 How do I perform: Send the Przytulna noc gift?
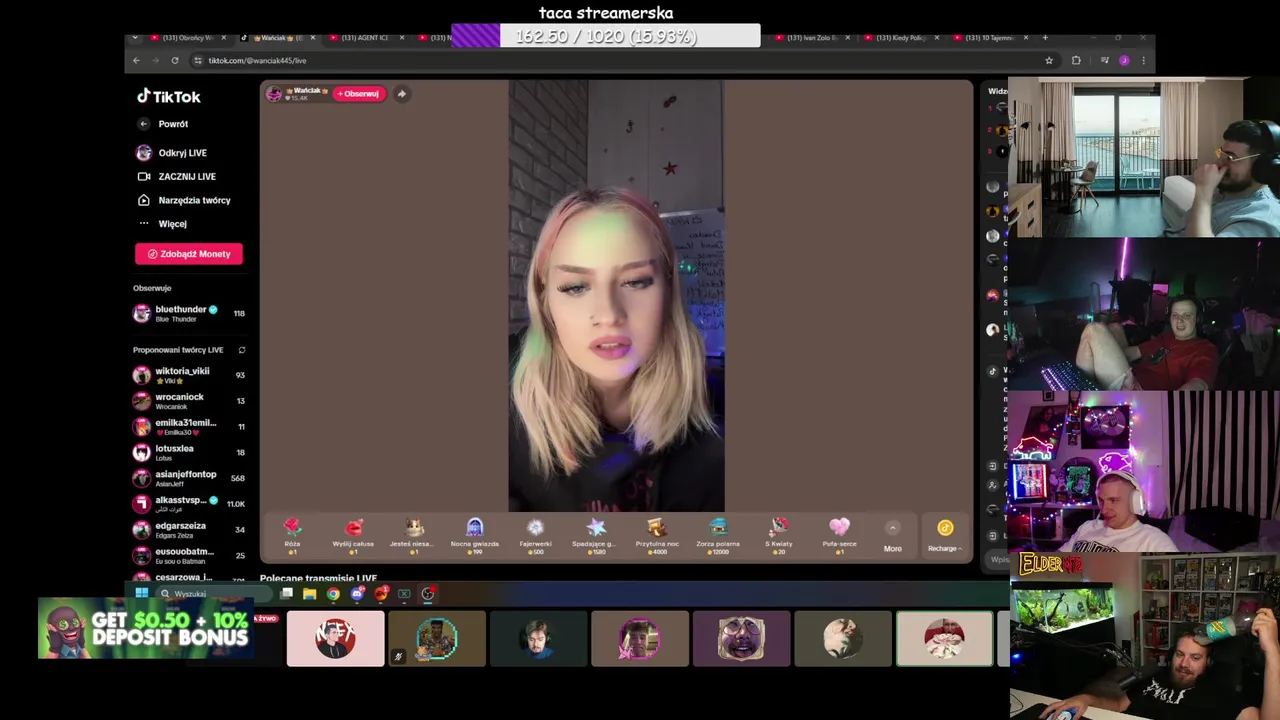coord(657,535)
